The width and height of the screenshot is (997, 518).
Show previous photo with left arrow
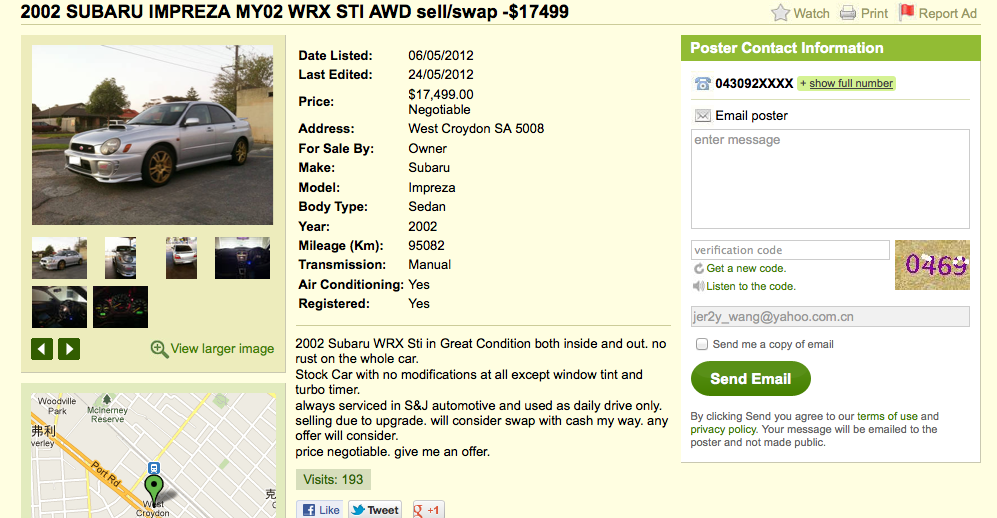pyautogui.click(x=42, y=349)
